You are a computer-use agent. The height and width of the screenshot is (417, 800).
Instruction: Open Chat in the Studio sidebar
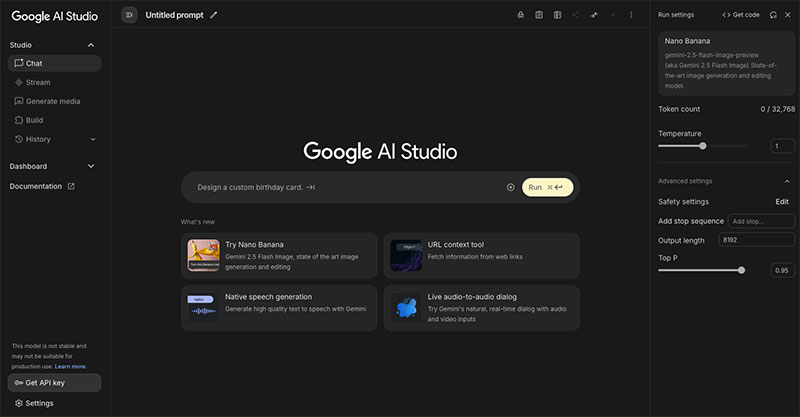pos(54,63)
